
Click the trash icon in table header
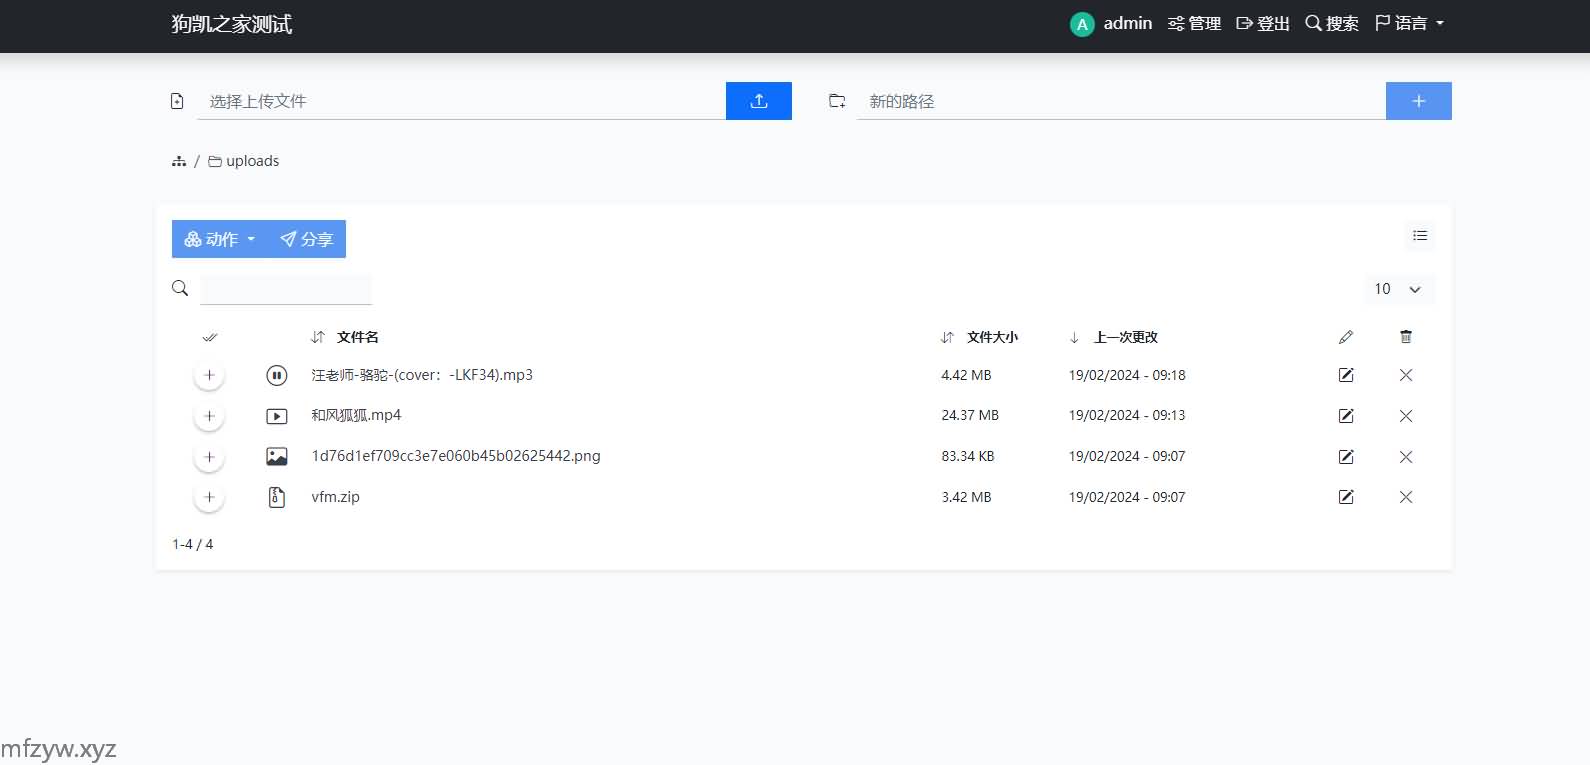click(x=1405, y=337)
